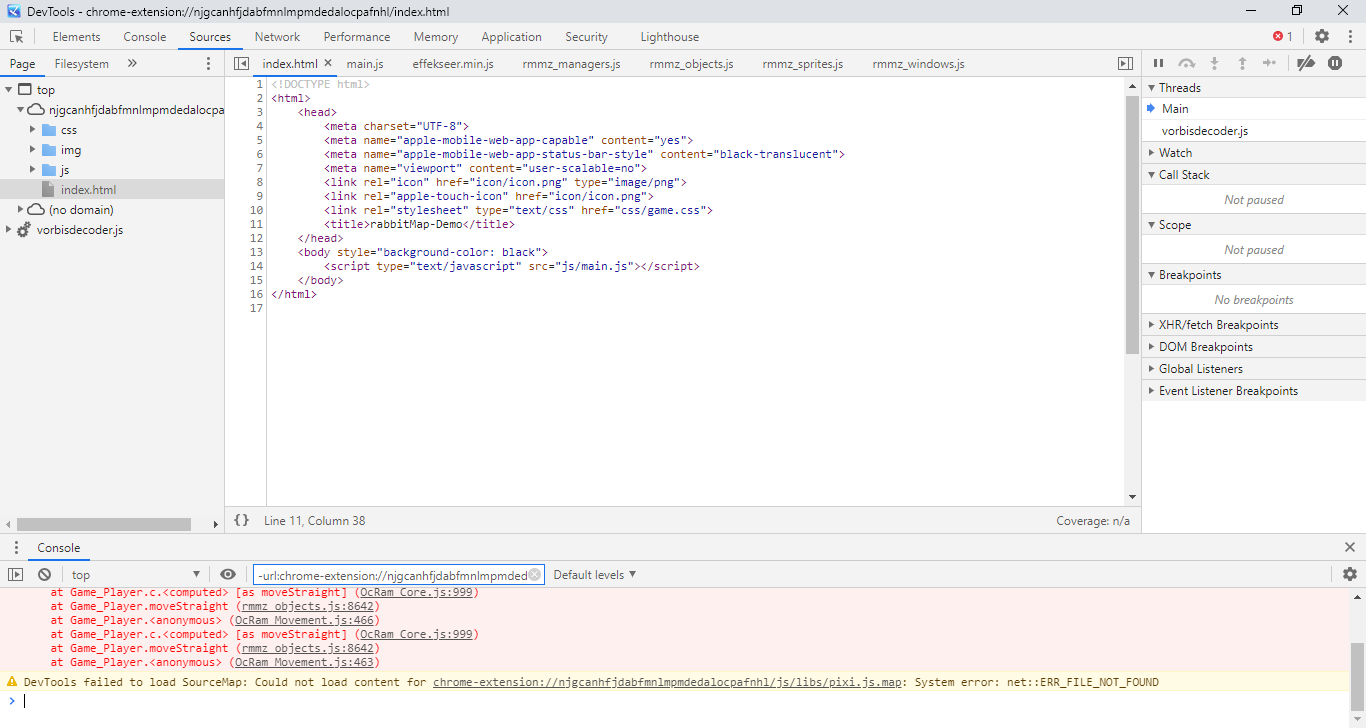
Task: Expand the img folder
Action: (32, 150)
